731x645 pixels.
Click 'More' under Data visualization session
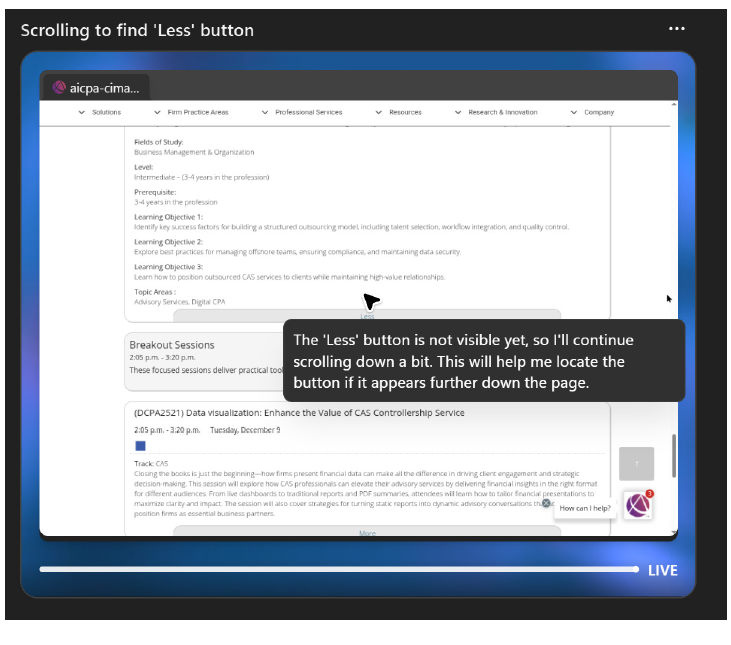coord(367,533)
